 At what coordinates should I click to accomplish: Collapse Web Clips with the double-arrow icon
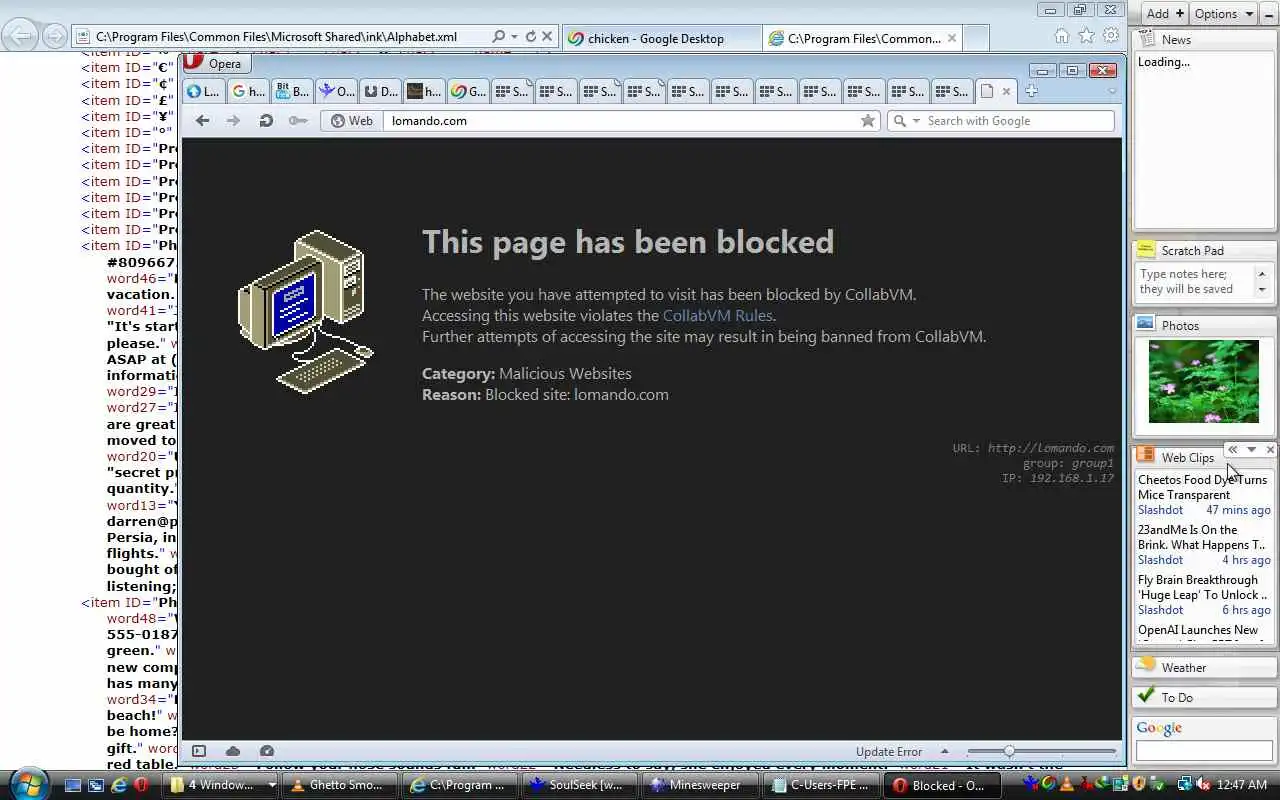click(1233, 450)
